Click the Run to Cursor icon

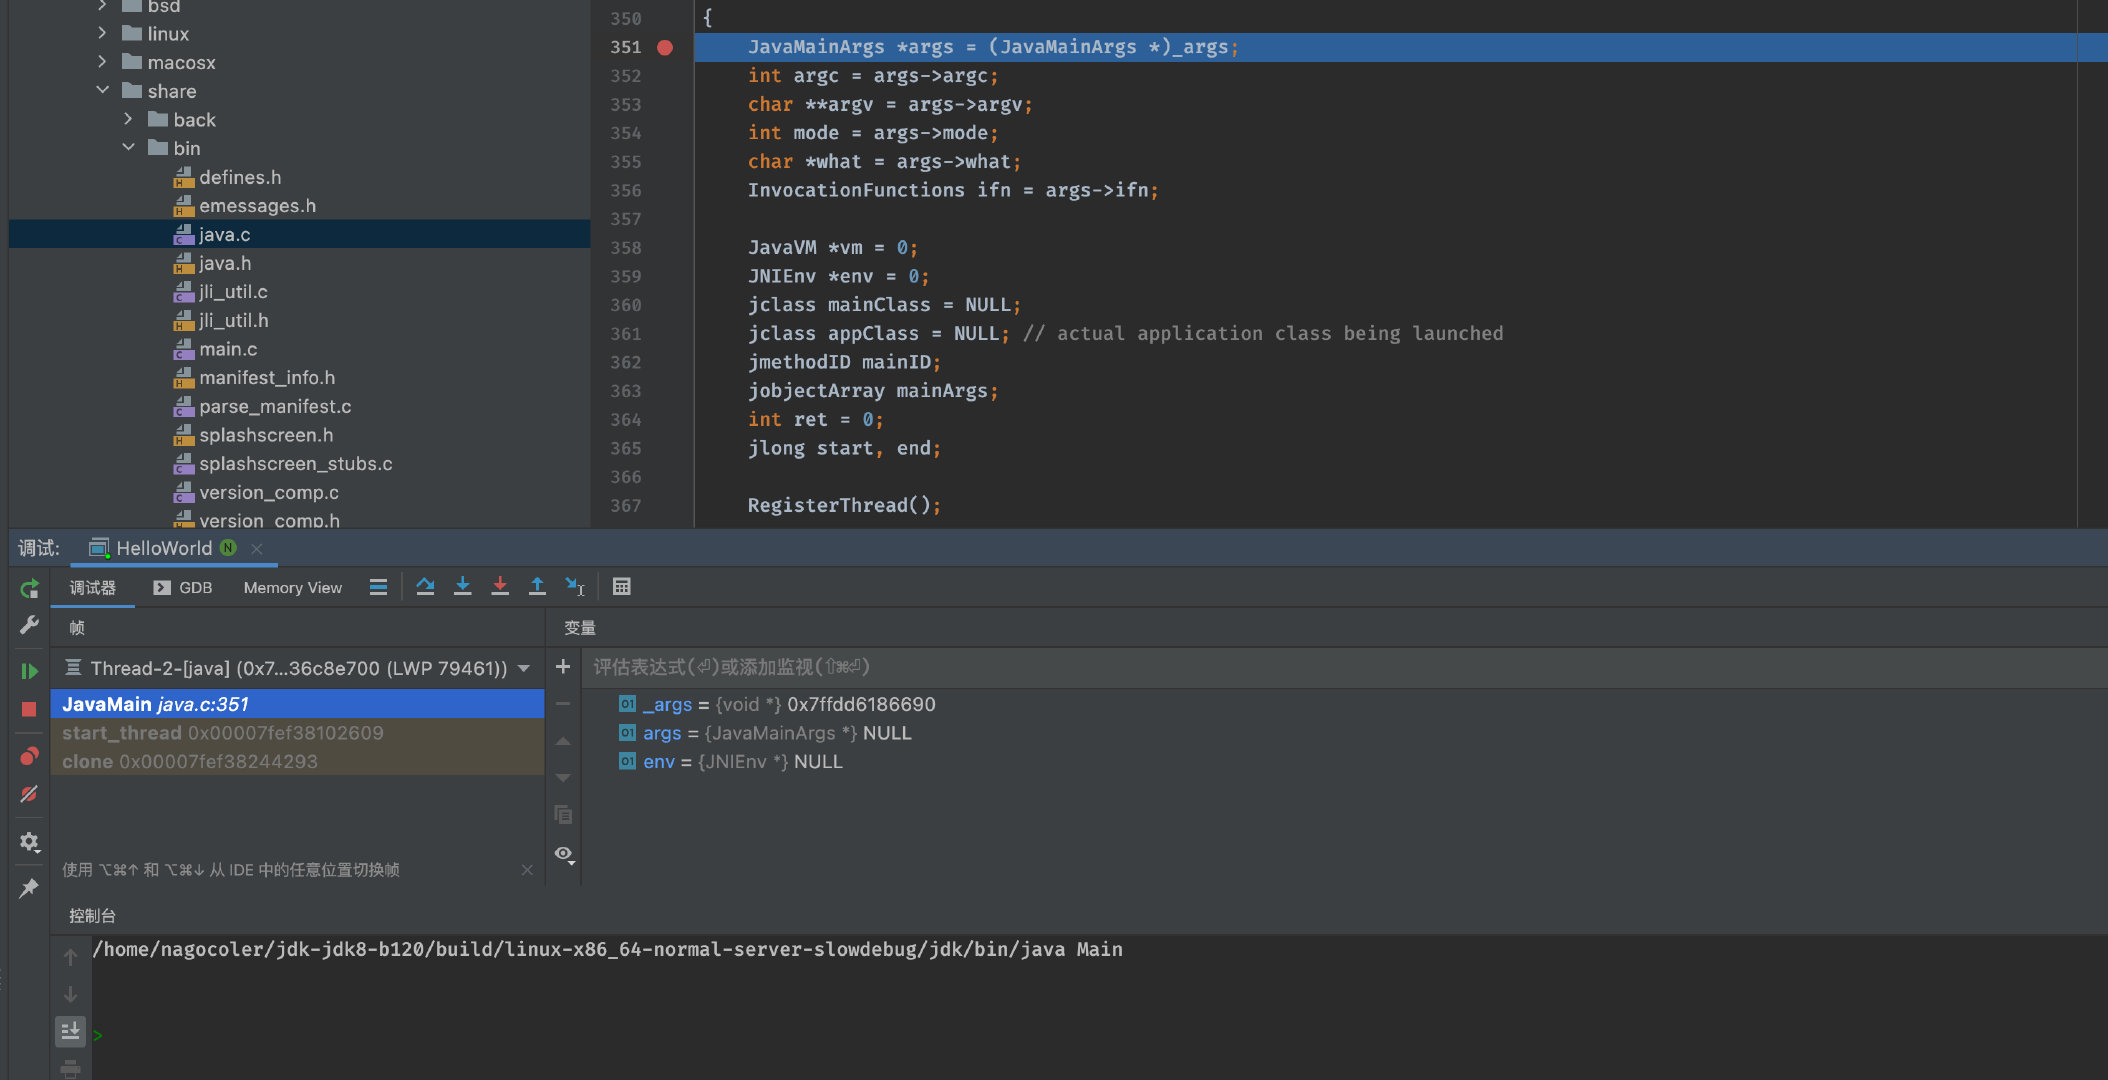[575, 587]
